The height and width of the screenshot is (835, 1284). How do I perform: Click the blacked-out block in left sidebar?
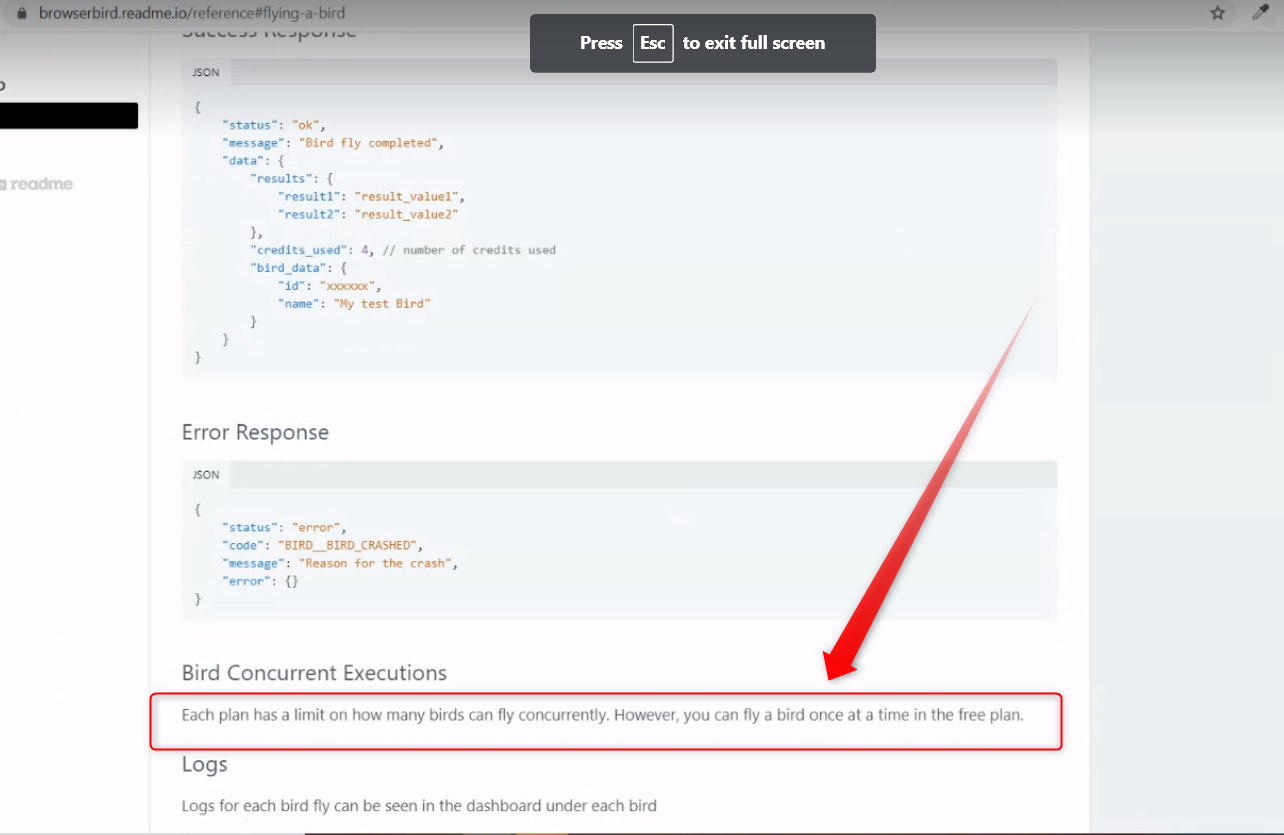[68, 116]
